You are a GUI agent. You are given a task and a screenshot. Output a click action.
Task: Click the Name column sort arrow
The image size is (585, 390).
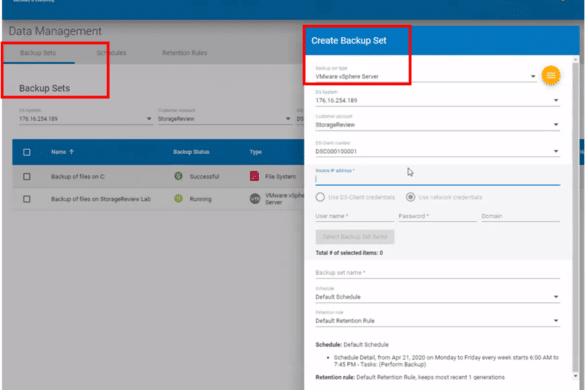tap(72, 152)
